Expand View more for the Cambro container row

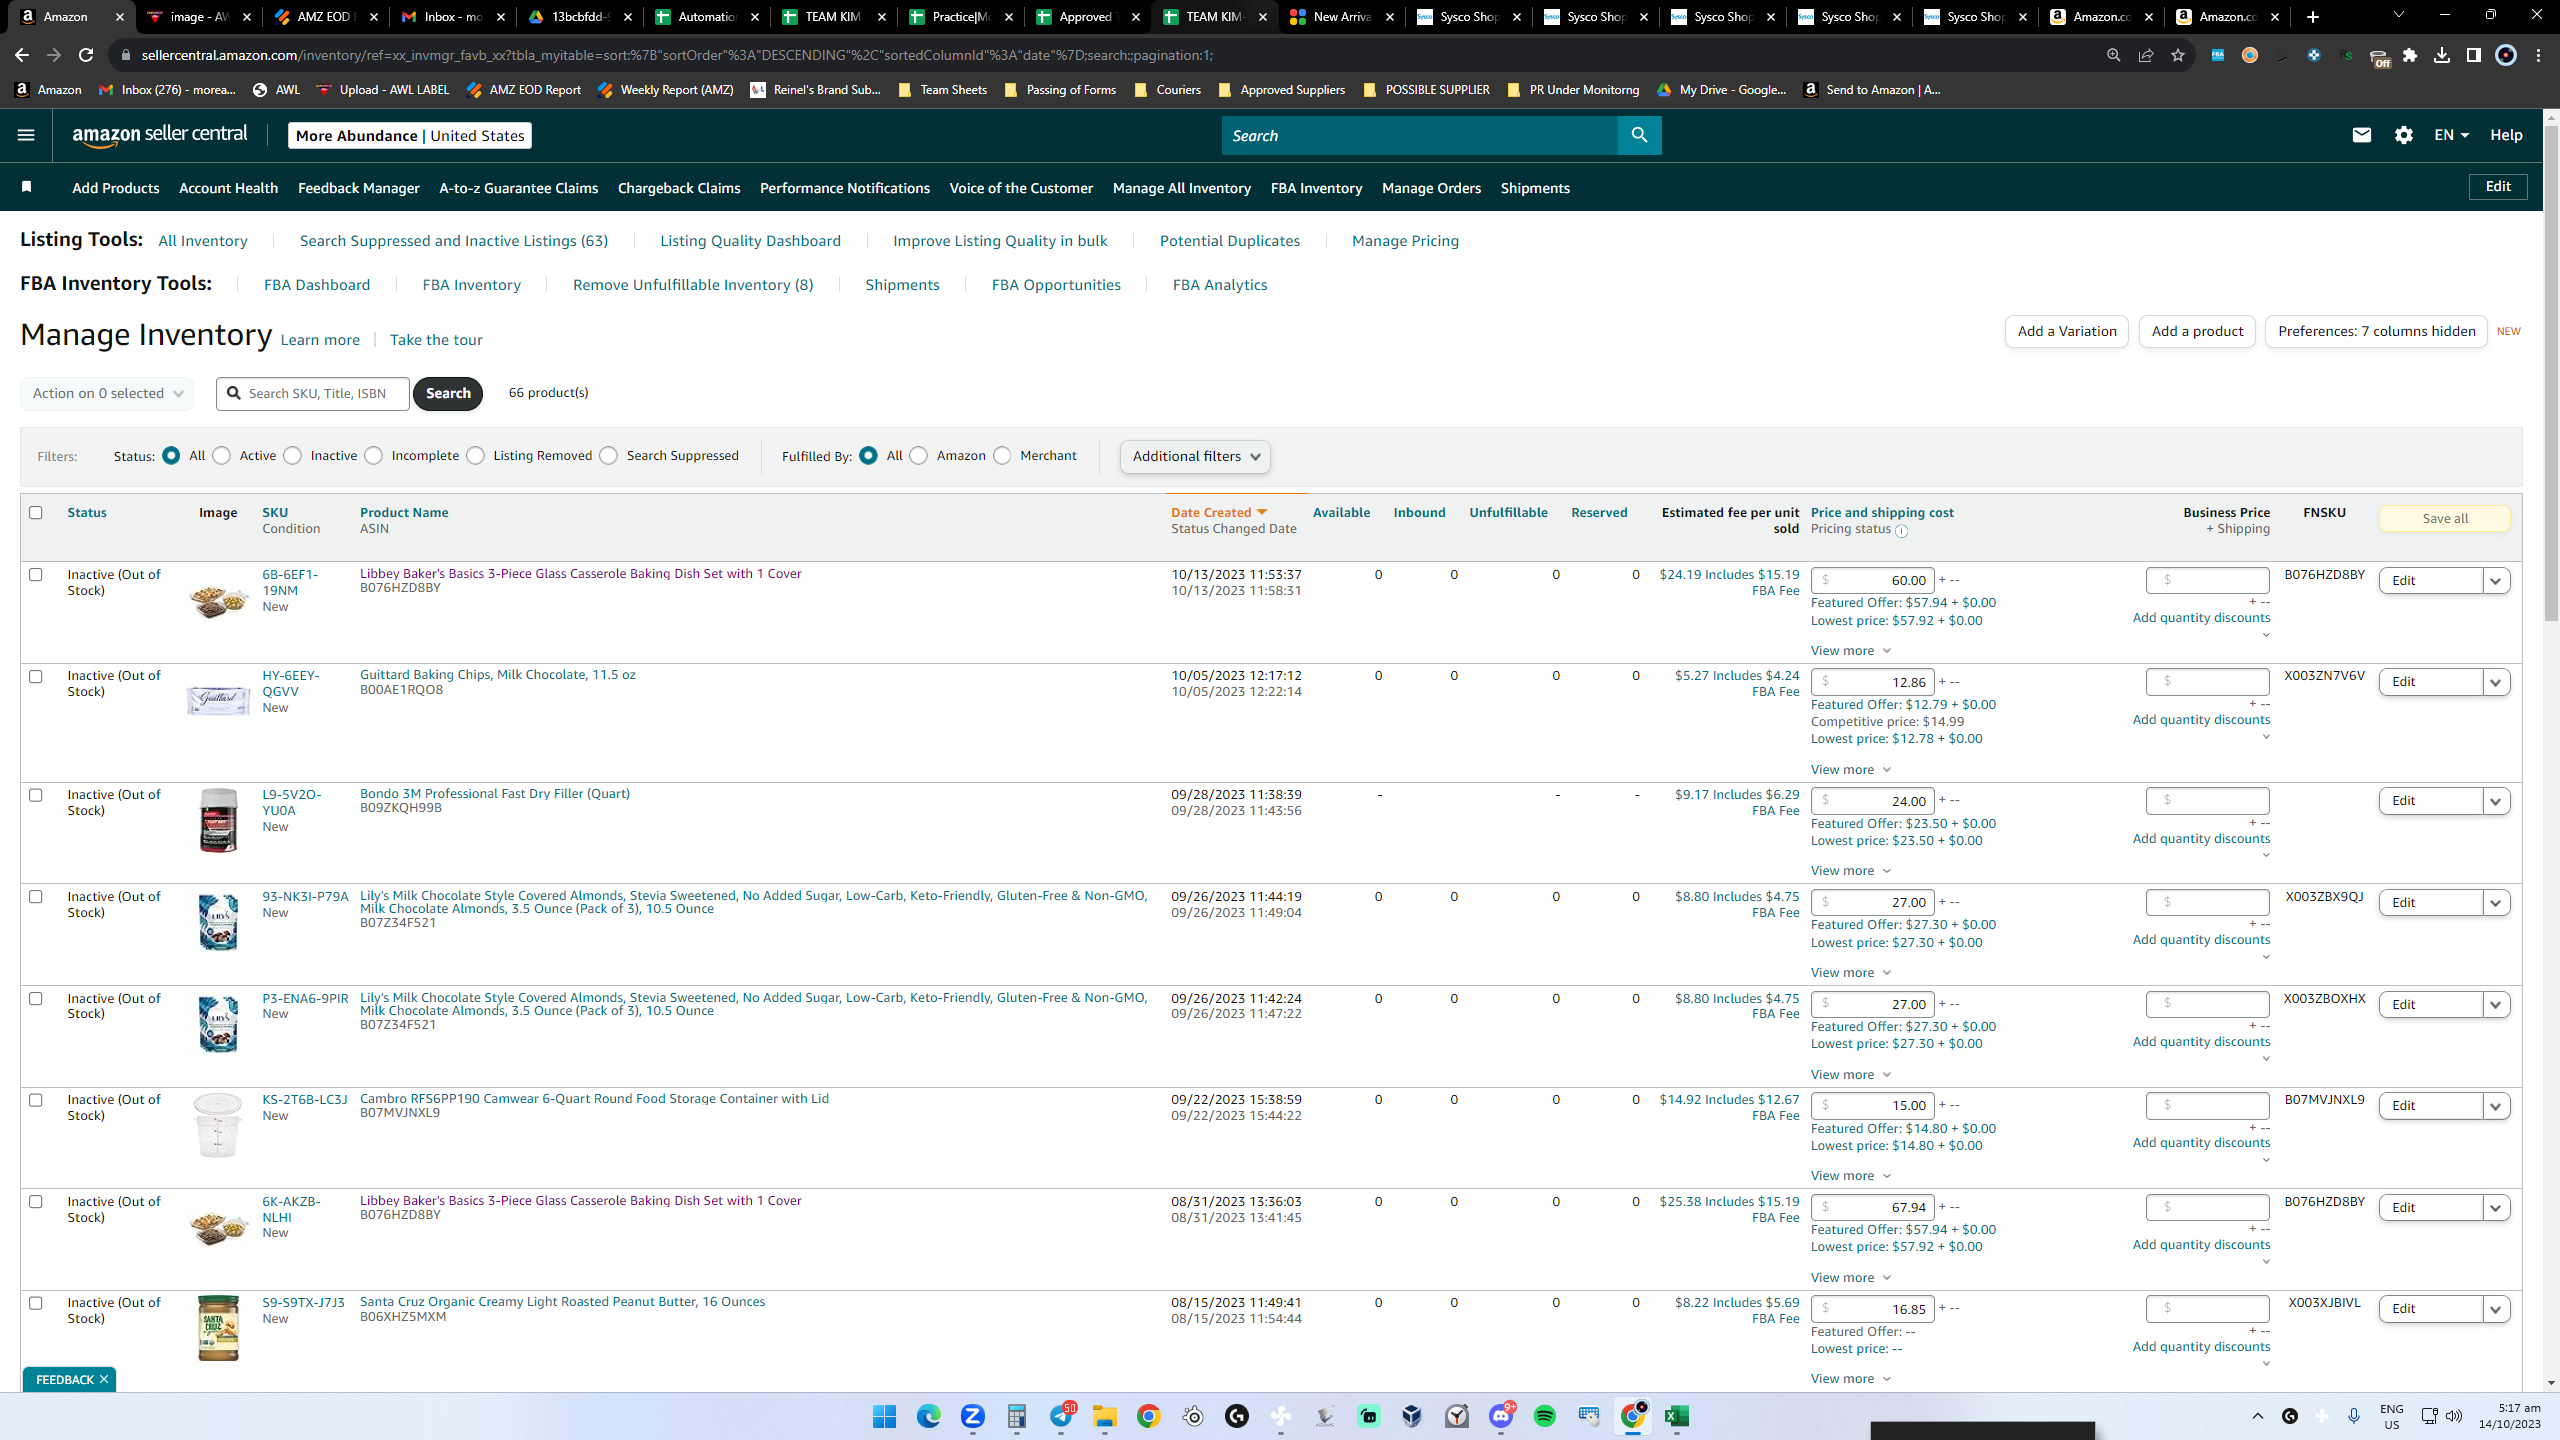pyautogui.click(x=1851, y=1176)
